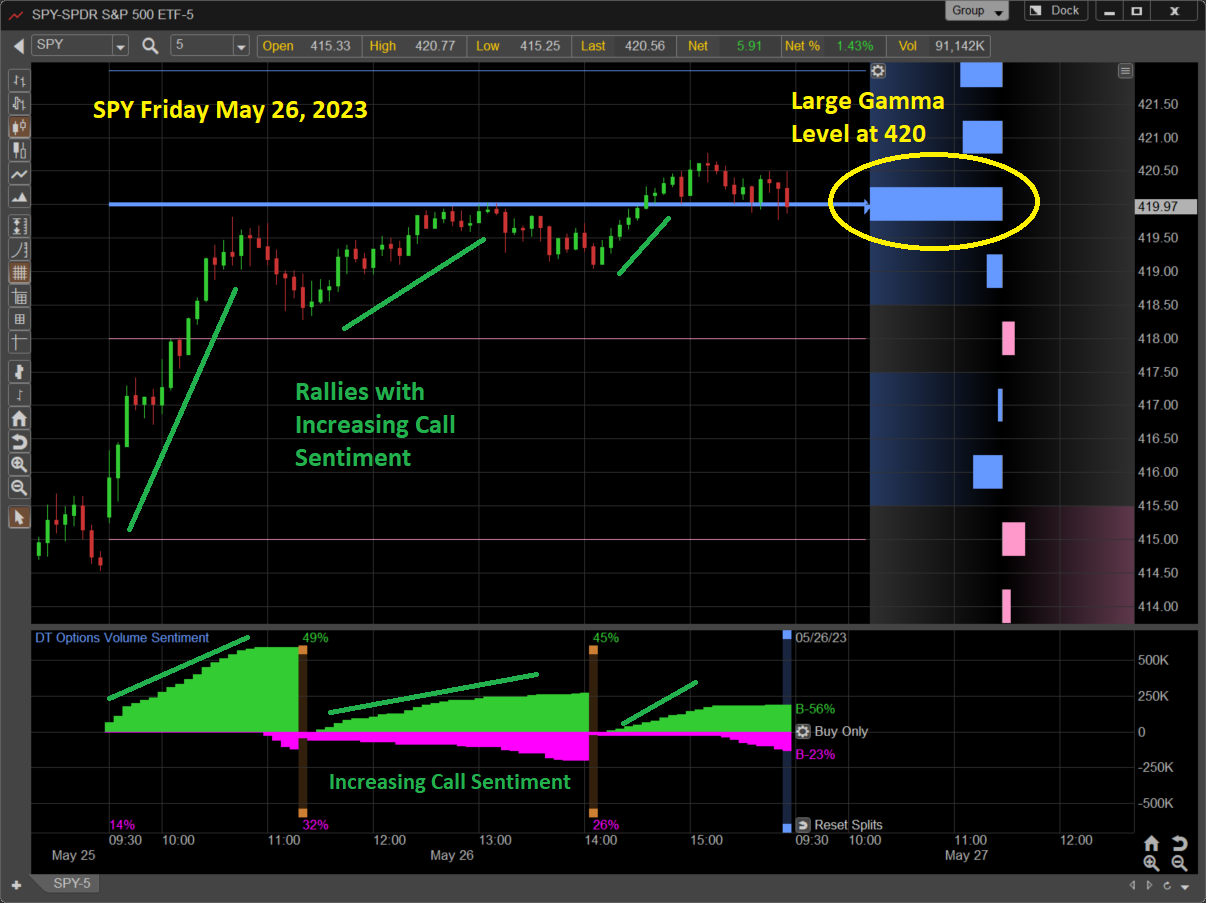
Task: Add a new tab with the plus icon
Action: 16,885
